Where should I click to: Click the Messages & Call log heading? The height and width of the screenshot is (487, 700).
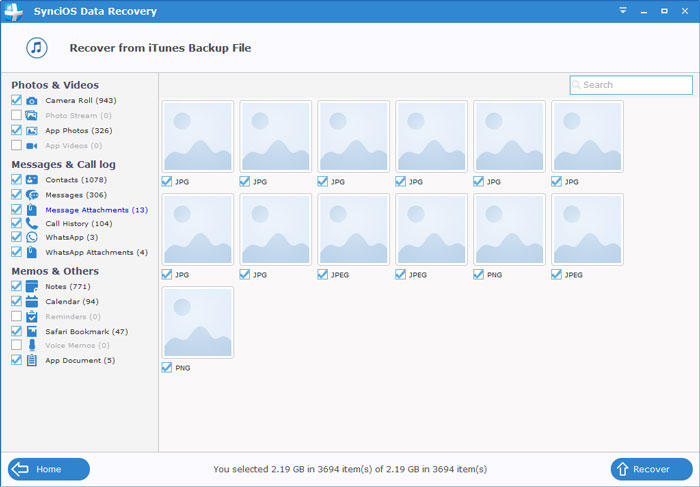[x=63, y=164]
